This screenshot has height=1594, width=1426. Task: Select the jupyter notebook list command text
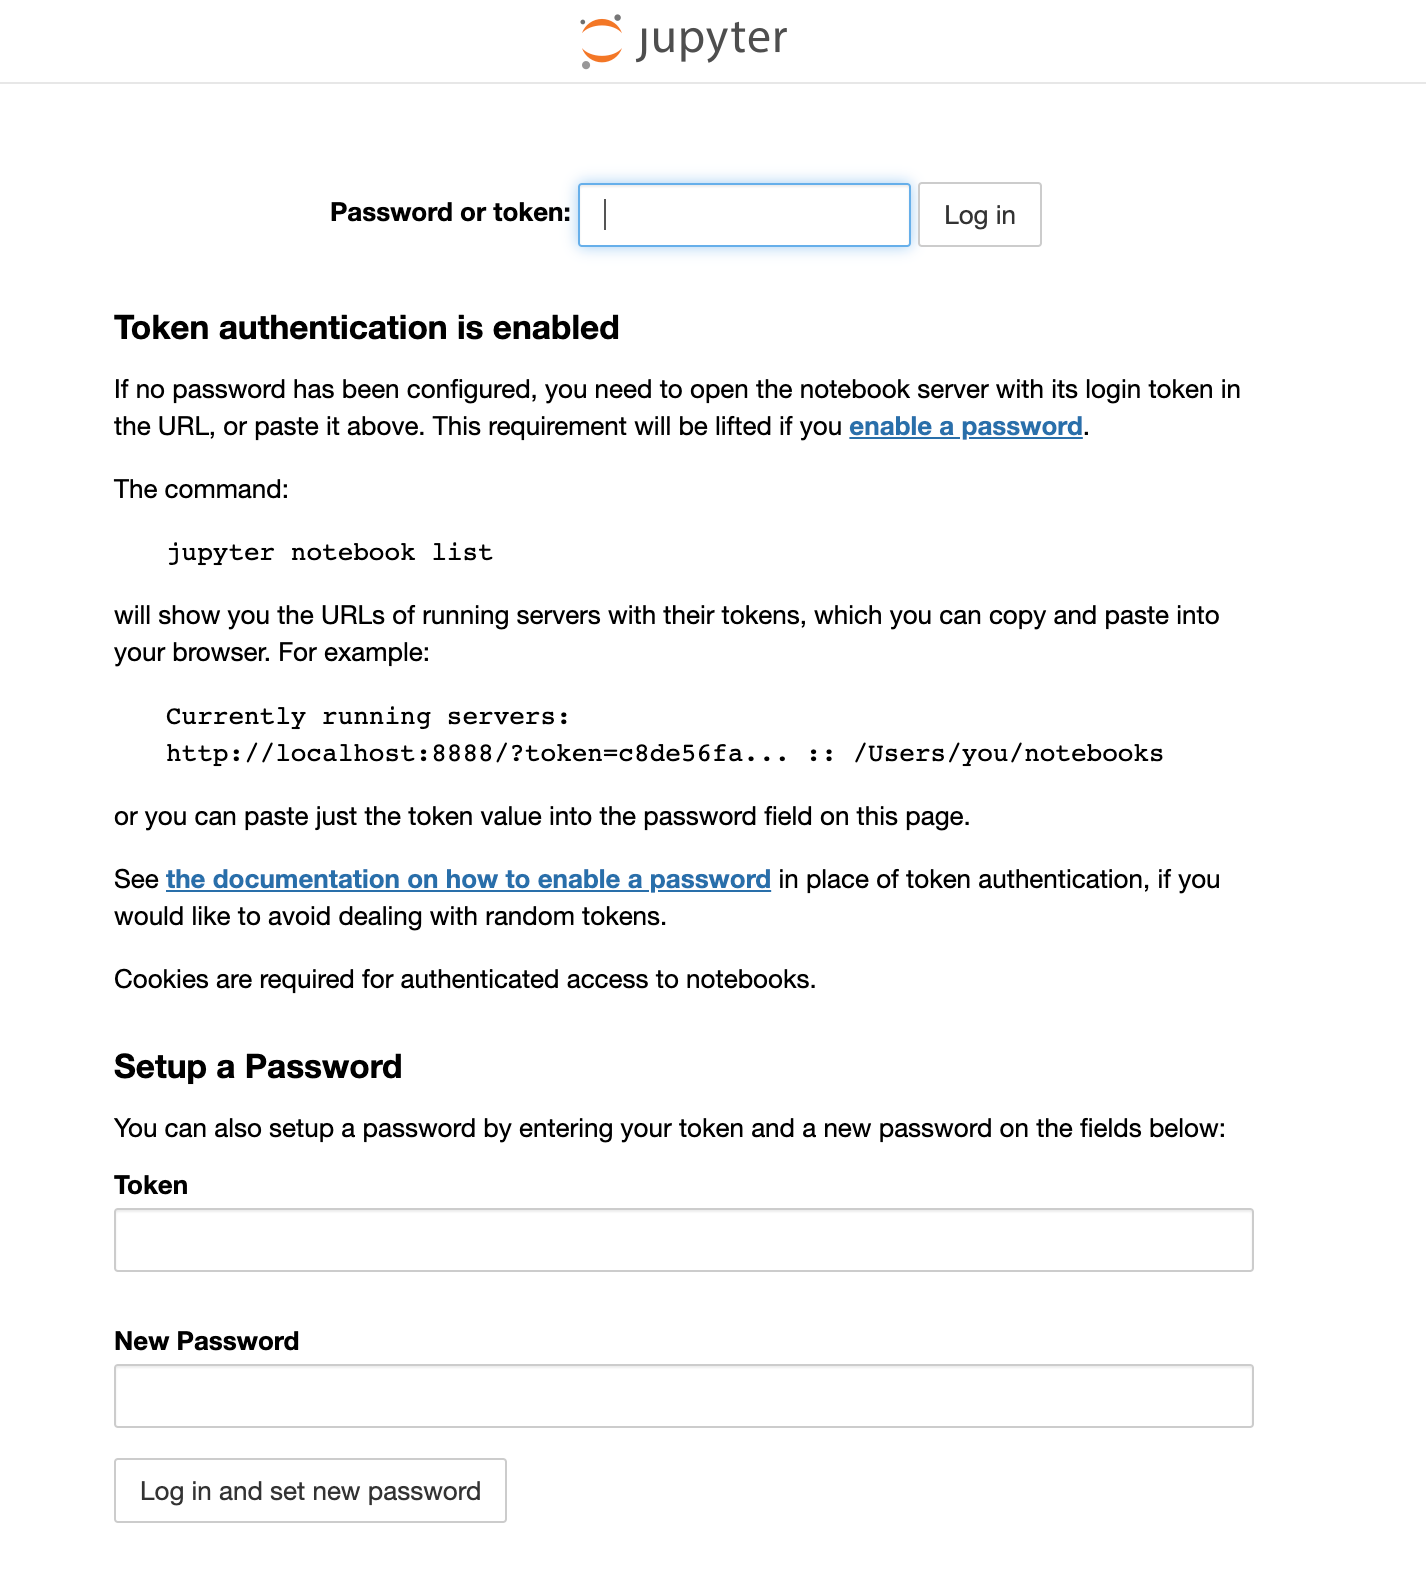click(x=330, y=551)
